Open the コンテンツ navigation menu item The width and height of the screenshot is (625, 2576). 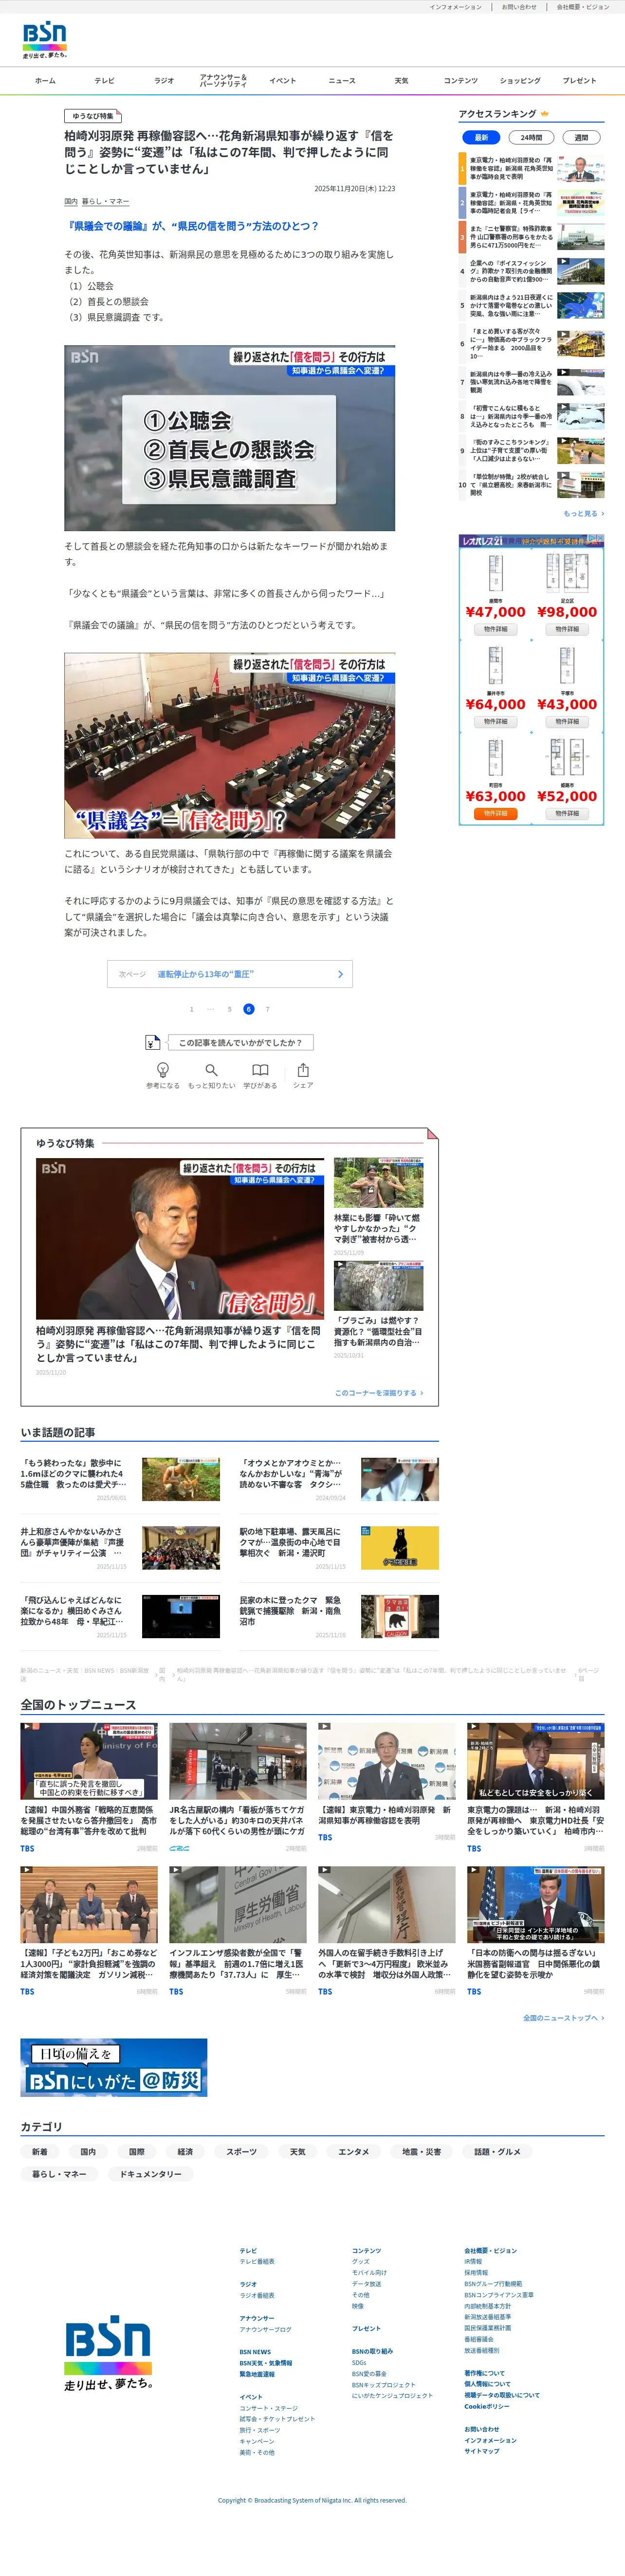[x=461, y=81]
